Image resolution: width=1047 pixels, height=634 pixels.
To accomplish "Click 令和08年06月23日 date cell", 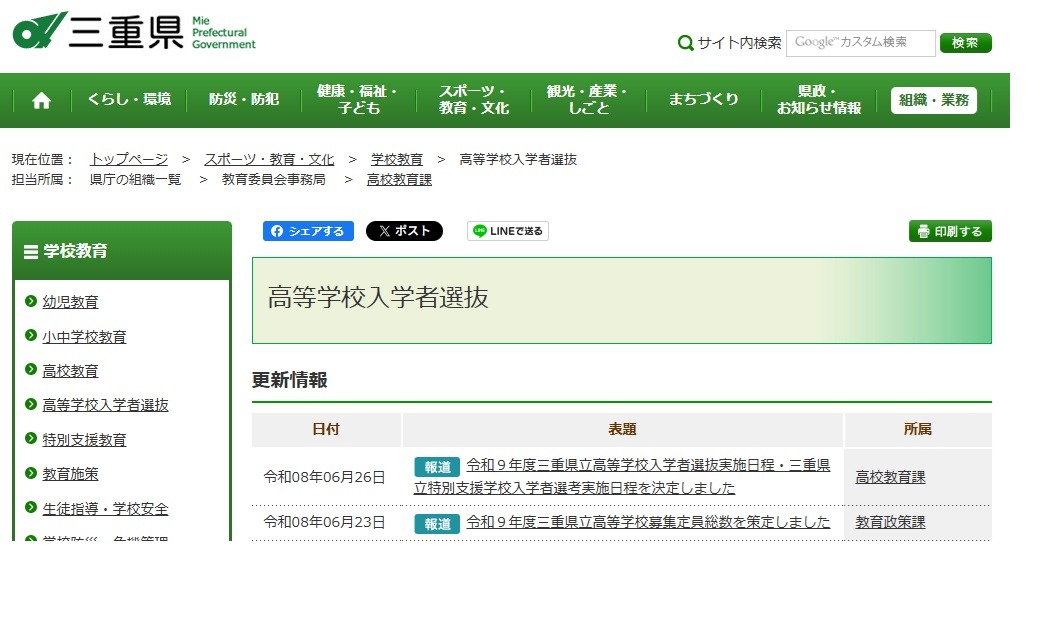I will [x=325, y=522].
